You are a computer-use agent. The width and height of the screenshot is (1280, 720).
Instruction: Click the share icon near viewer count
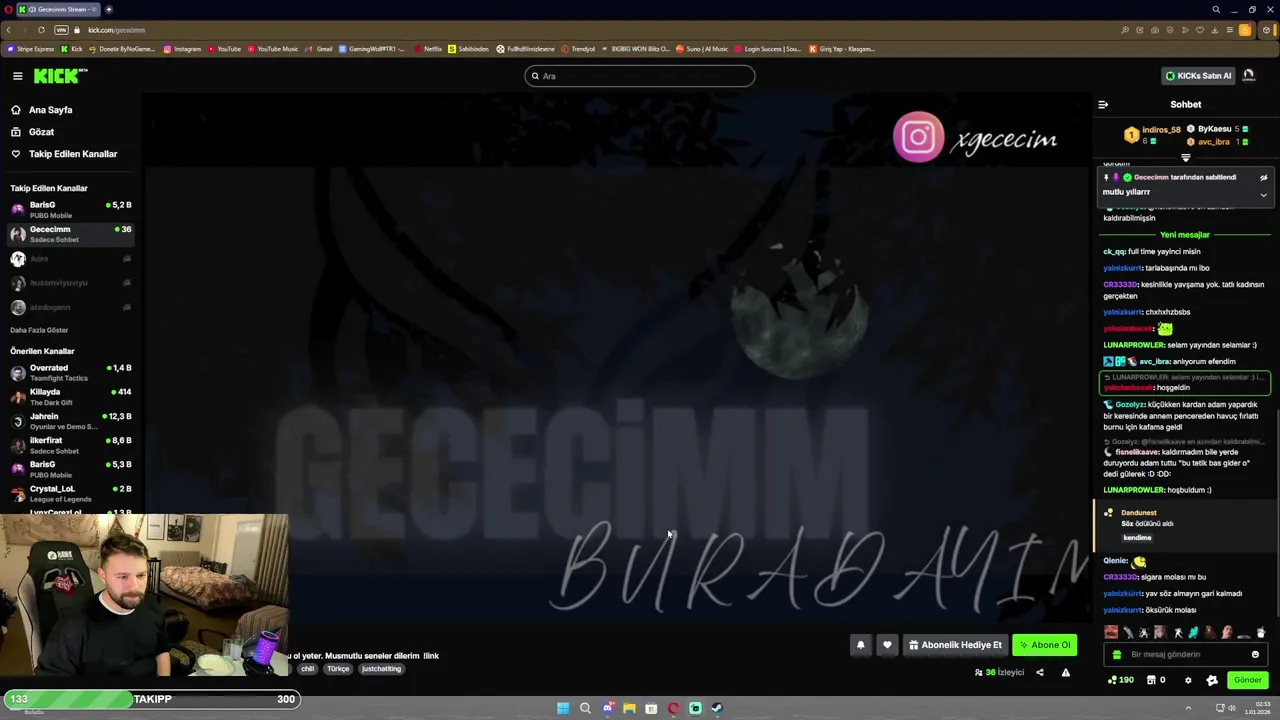click(1039, 672)
